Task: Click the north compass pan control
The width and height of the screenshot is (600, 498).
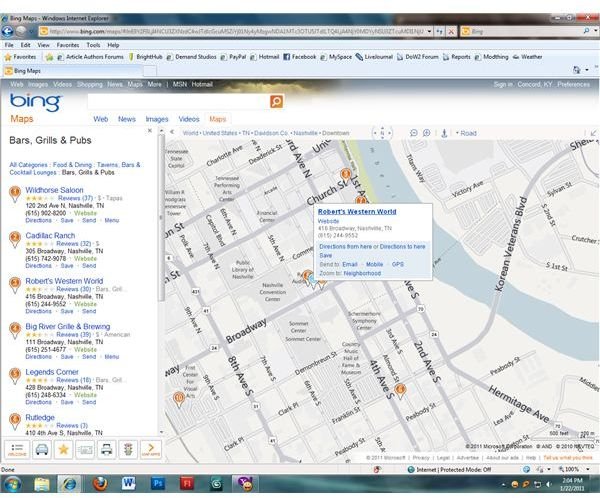Action: (x=382, y=133)
